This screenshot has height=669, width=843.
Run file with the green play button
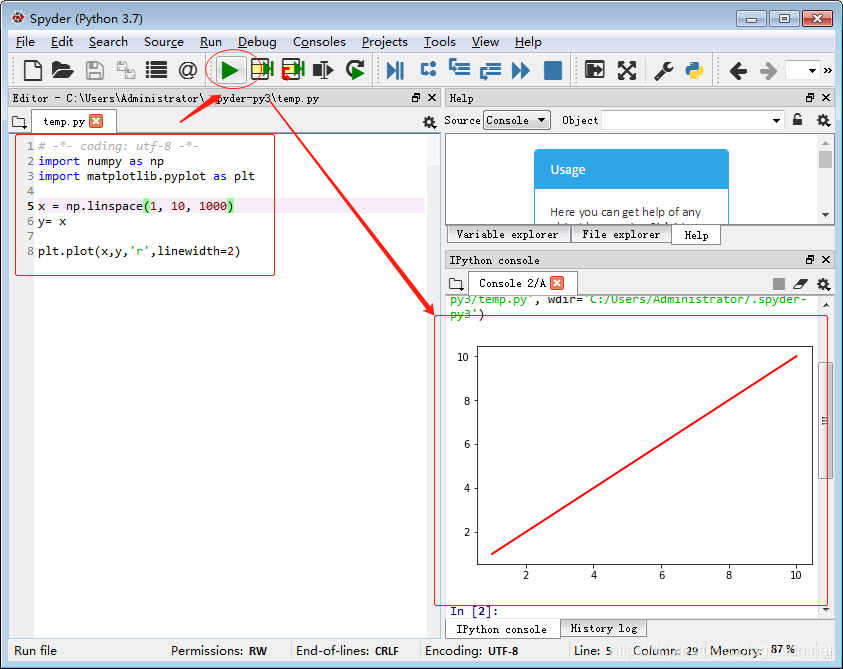pos(230,70)
